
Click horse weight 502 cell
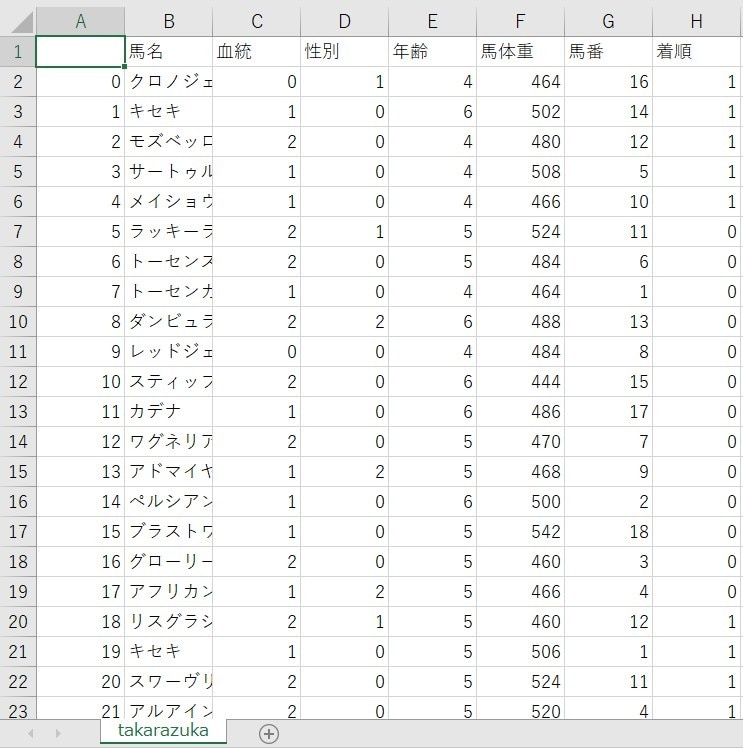(x=520, y=112)
